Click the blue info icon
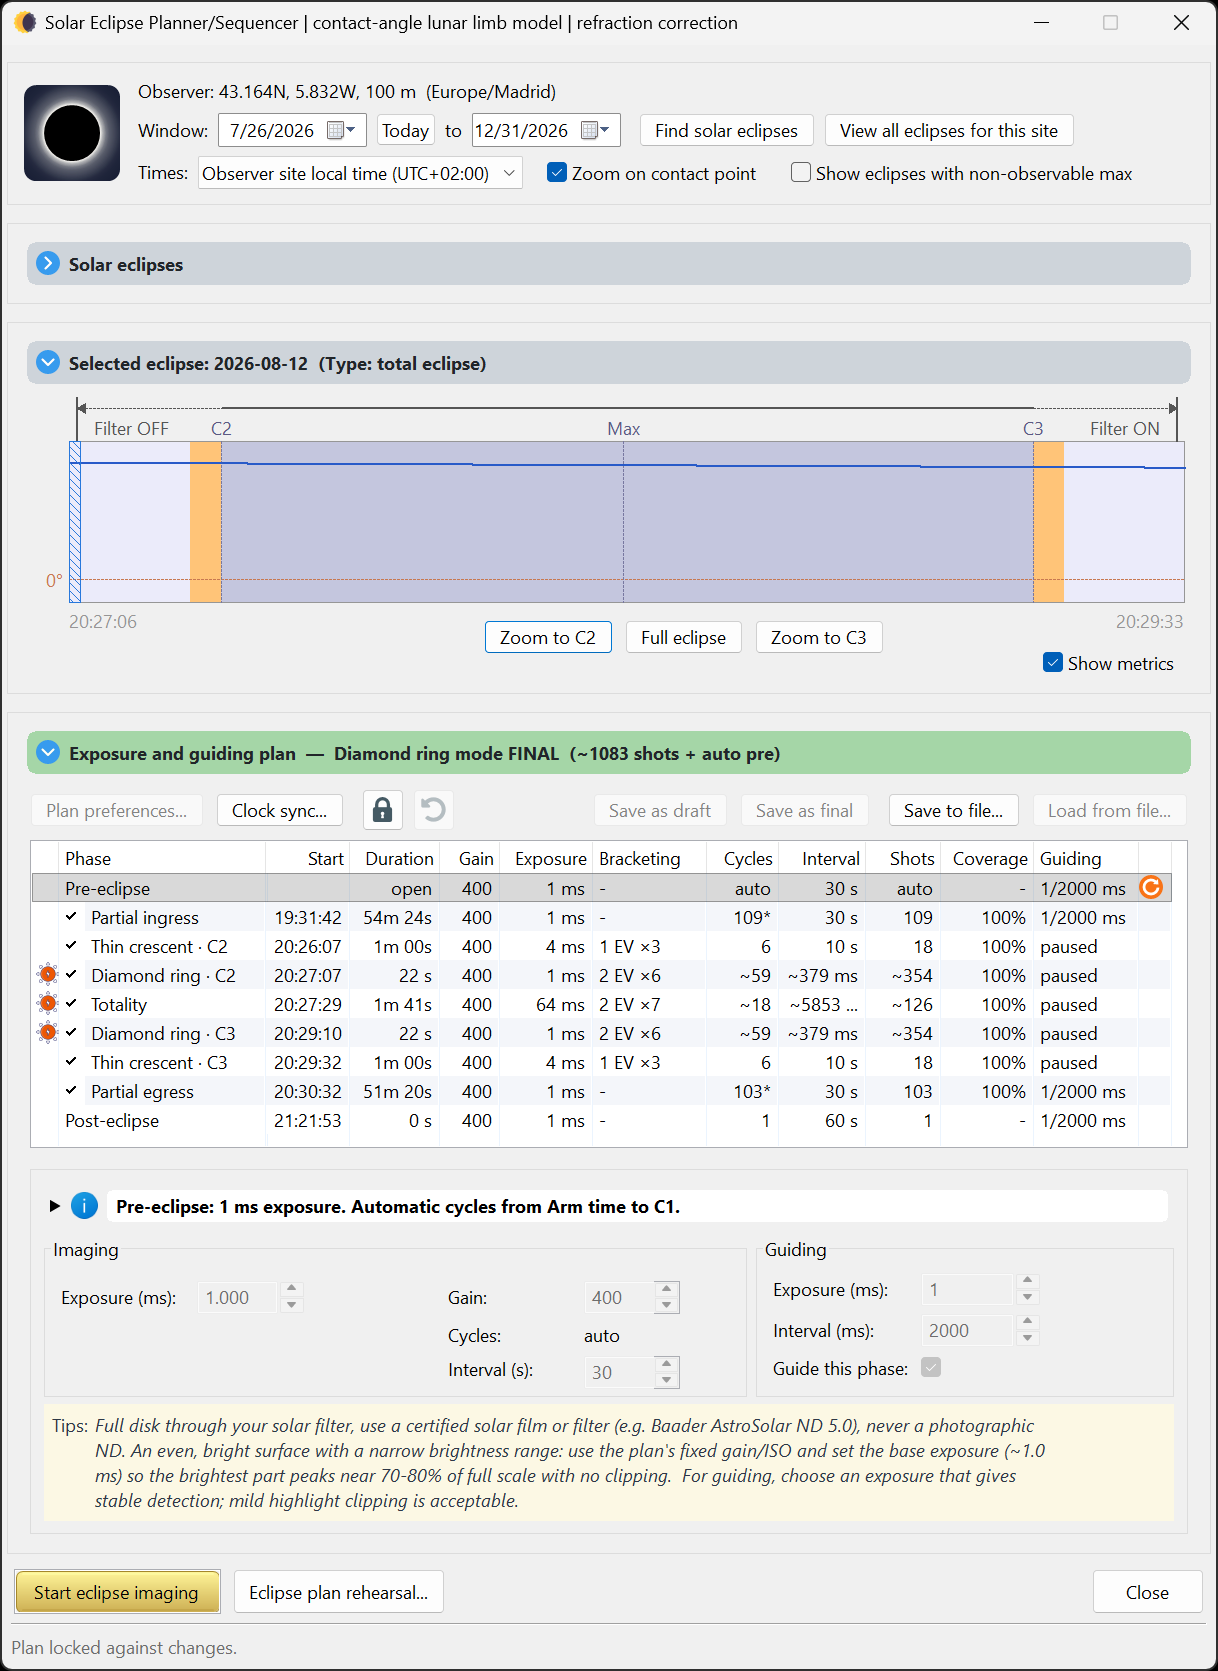 pyautogui.click(x=84, y=1206)
